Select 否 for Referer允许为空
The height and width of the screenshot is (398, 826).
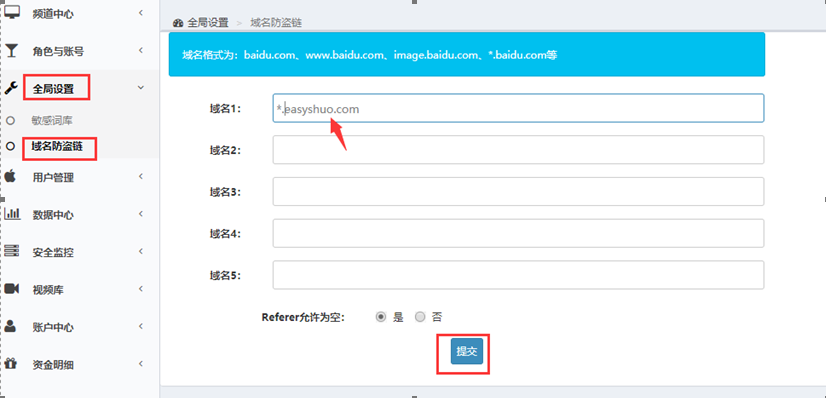coord(420,317)
